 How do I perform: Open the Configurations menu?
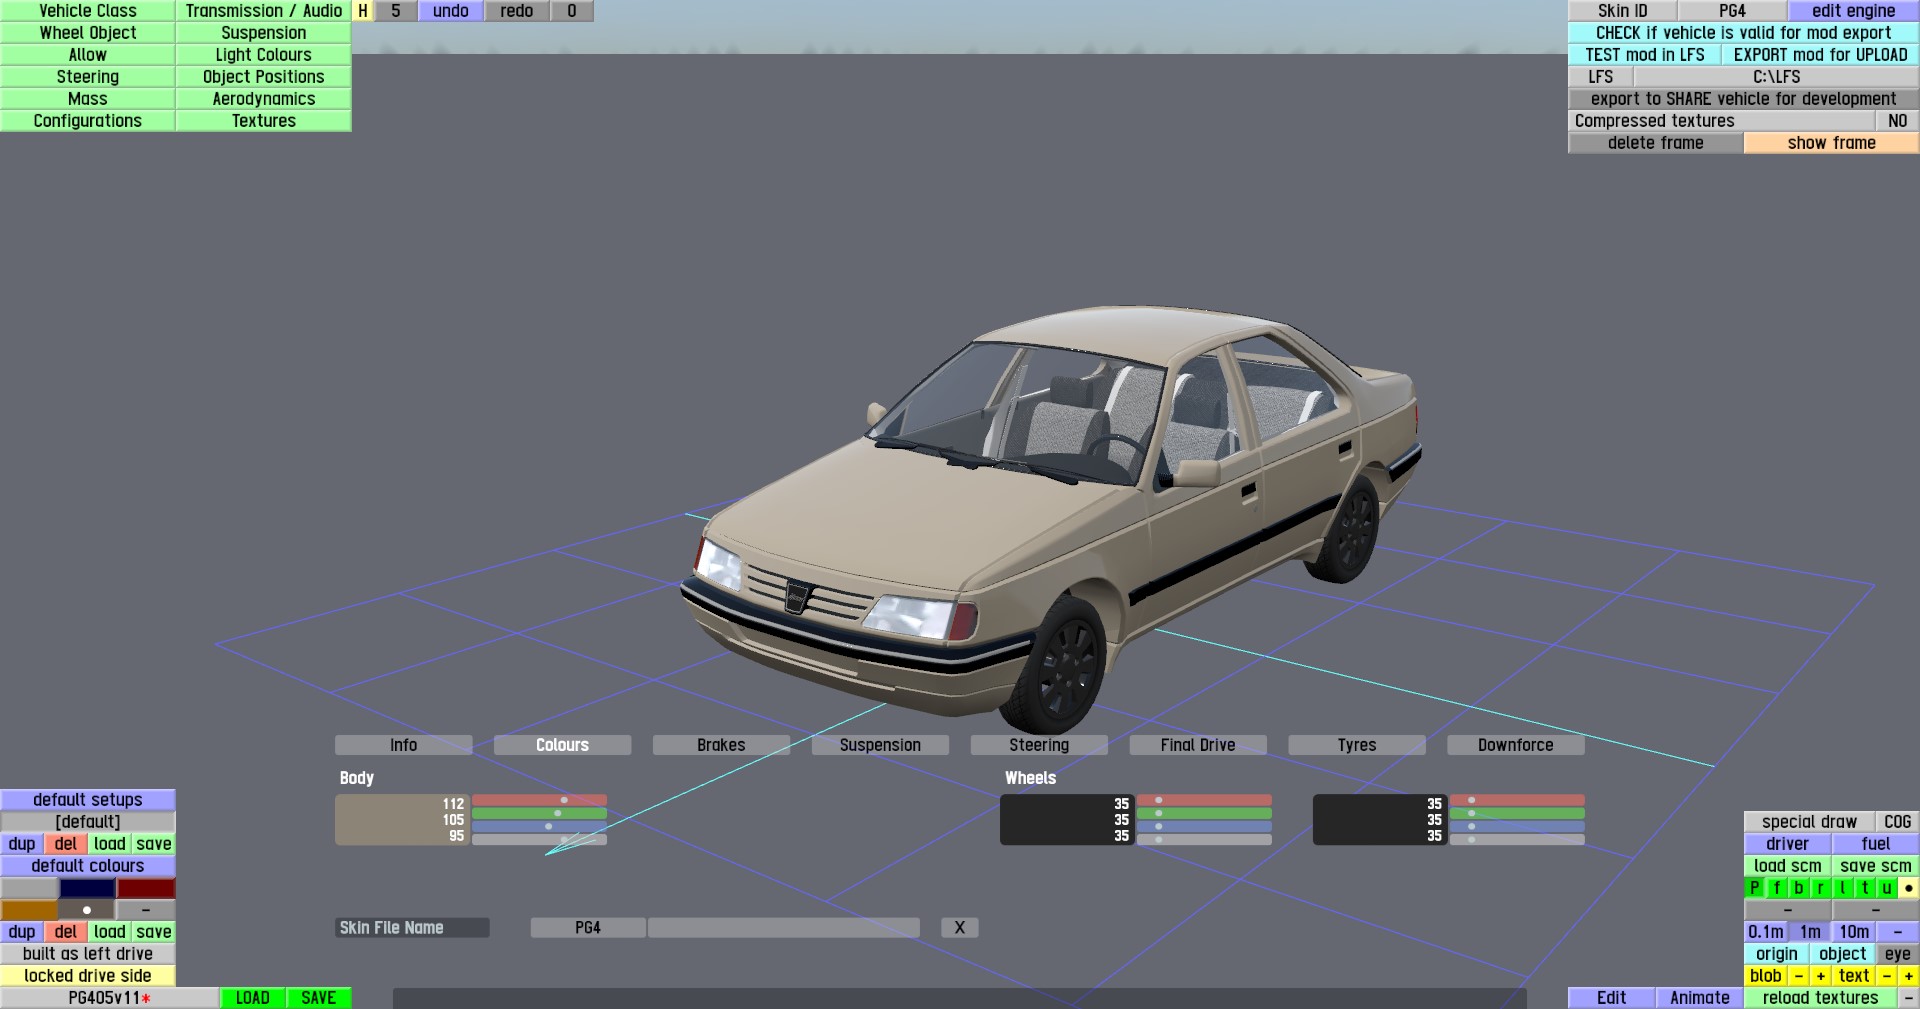coord(88,121)
